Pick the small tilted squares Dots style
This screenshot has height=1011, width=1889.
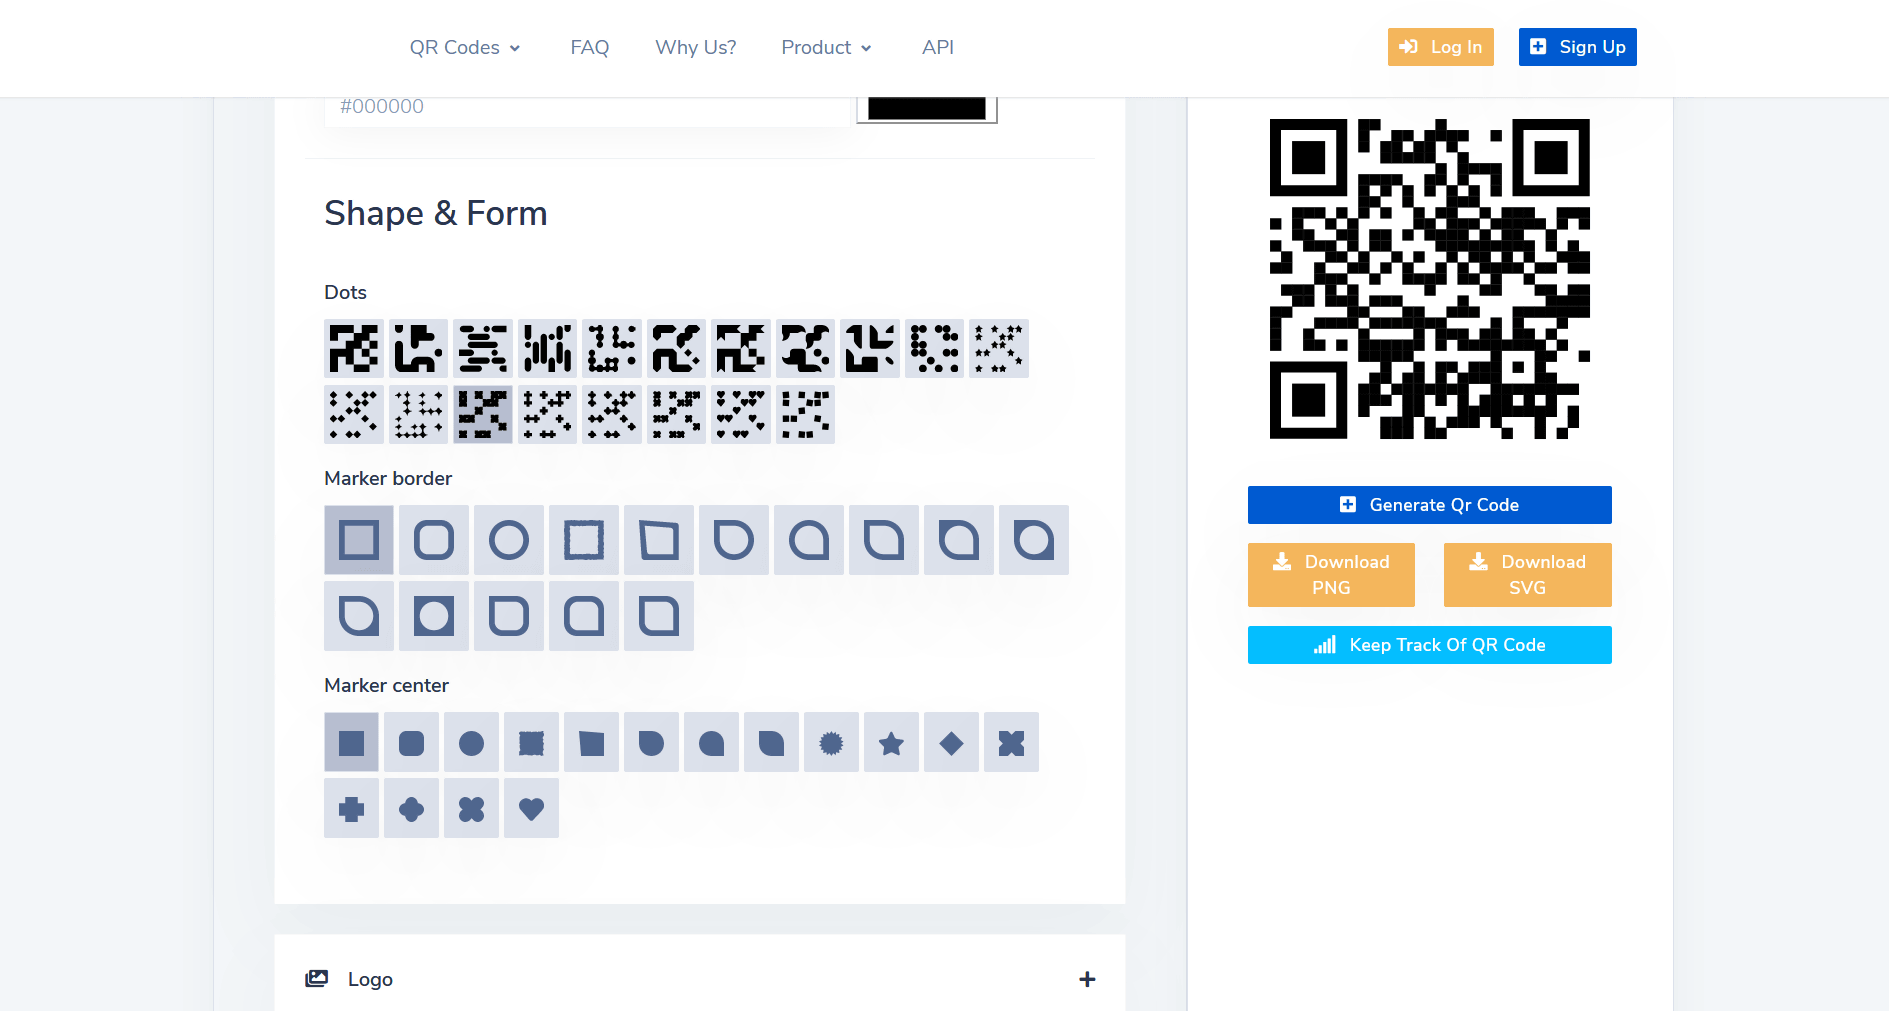[806, 414]
